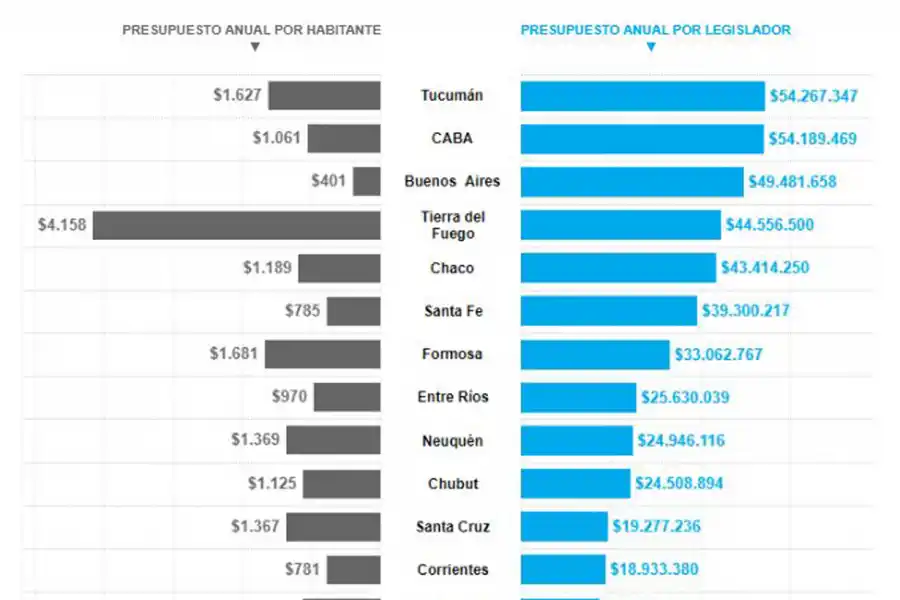Click the Buenos Aires province label
900x600 pixels.
(x=451, y=182)
